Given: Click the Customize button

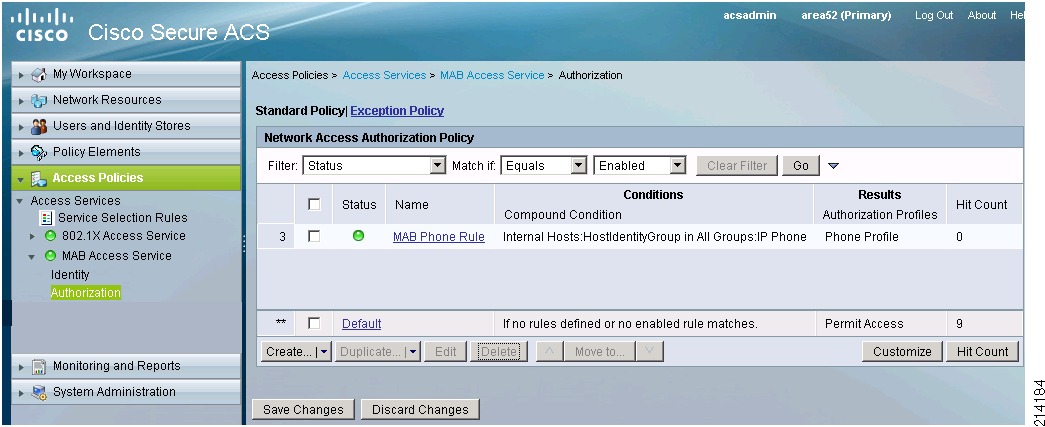Looking at the screenshot, I should coord(902,352).
